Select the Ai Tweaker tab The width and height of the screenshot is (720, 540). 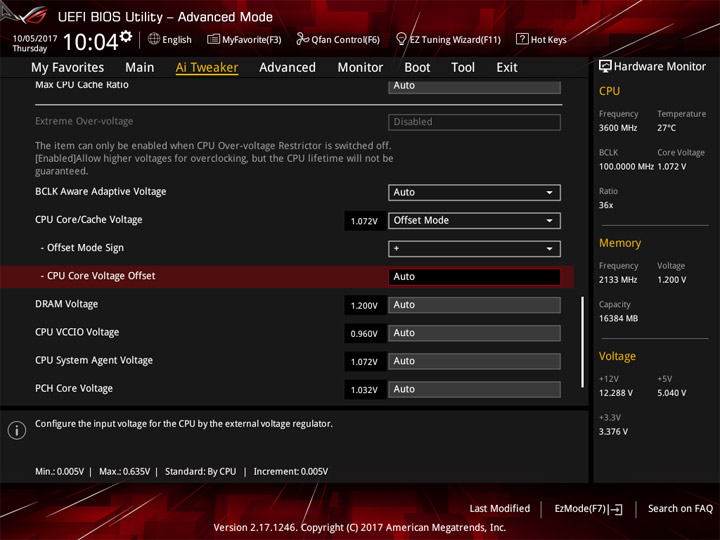[207, 68]
